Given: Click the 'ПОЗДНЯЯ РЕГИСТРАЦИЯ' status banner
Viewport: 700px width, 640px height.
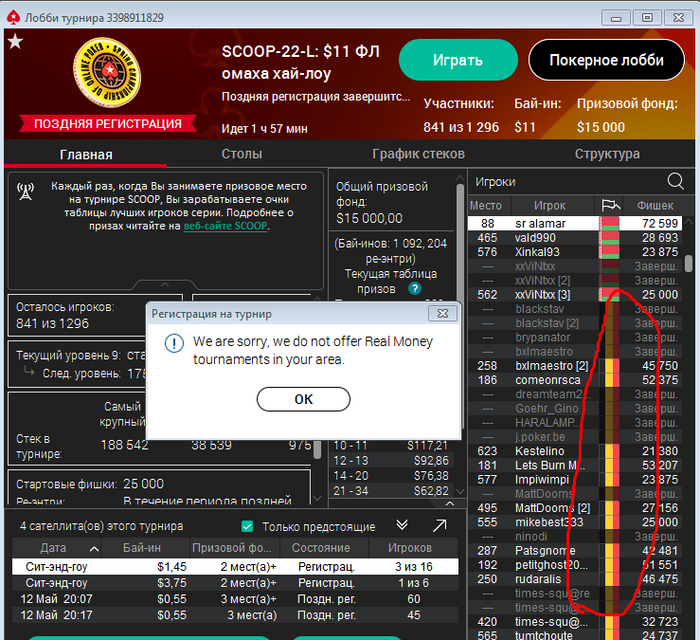Looking at the screenshot, I should (108, 124).
